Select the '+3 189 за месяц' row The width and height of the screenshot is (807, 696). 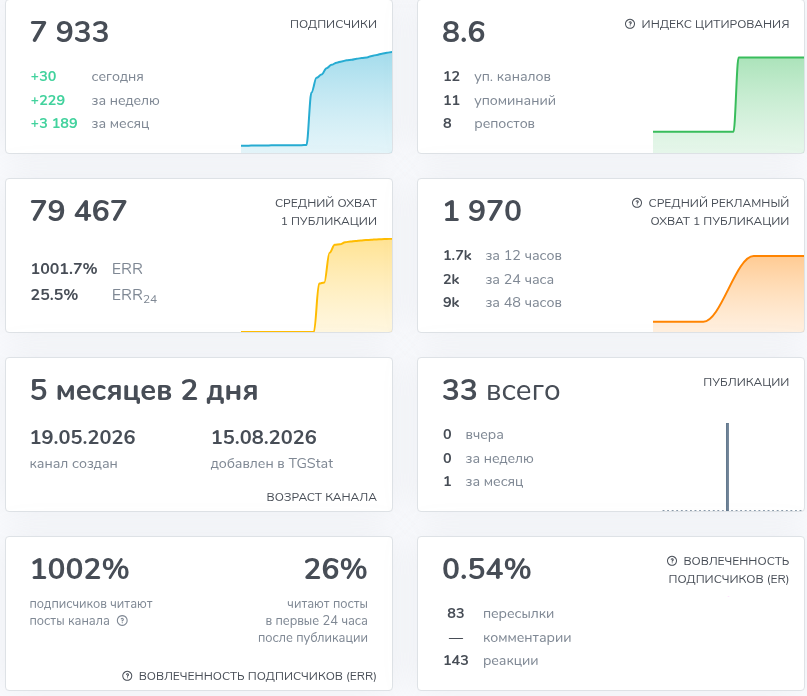[x=90, y=123]
